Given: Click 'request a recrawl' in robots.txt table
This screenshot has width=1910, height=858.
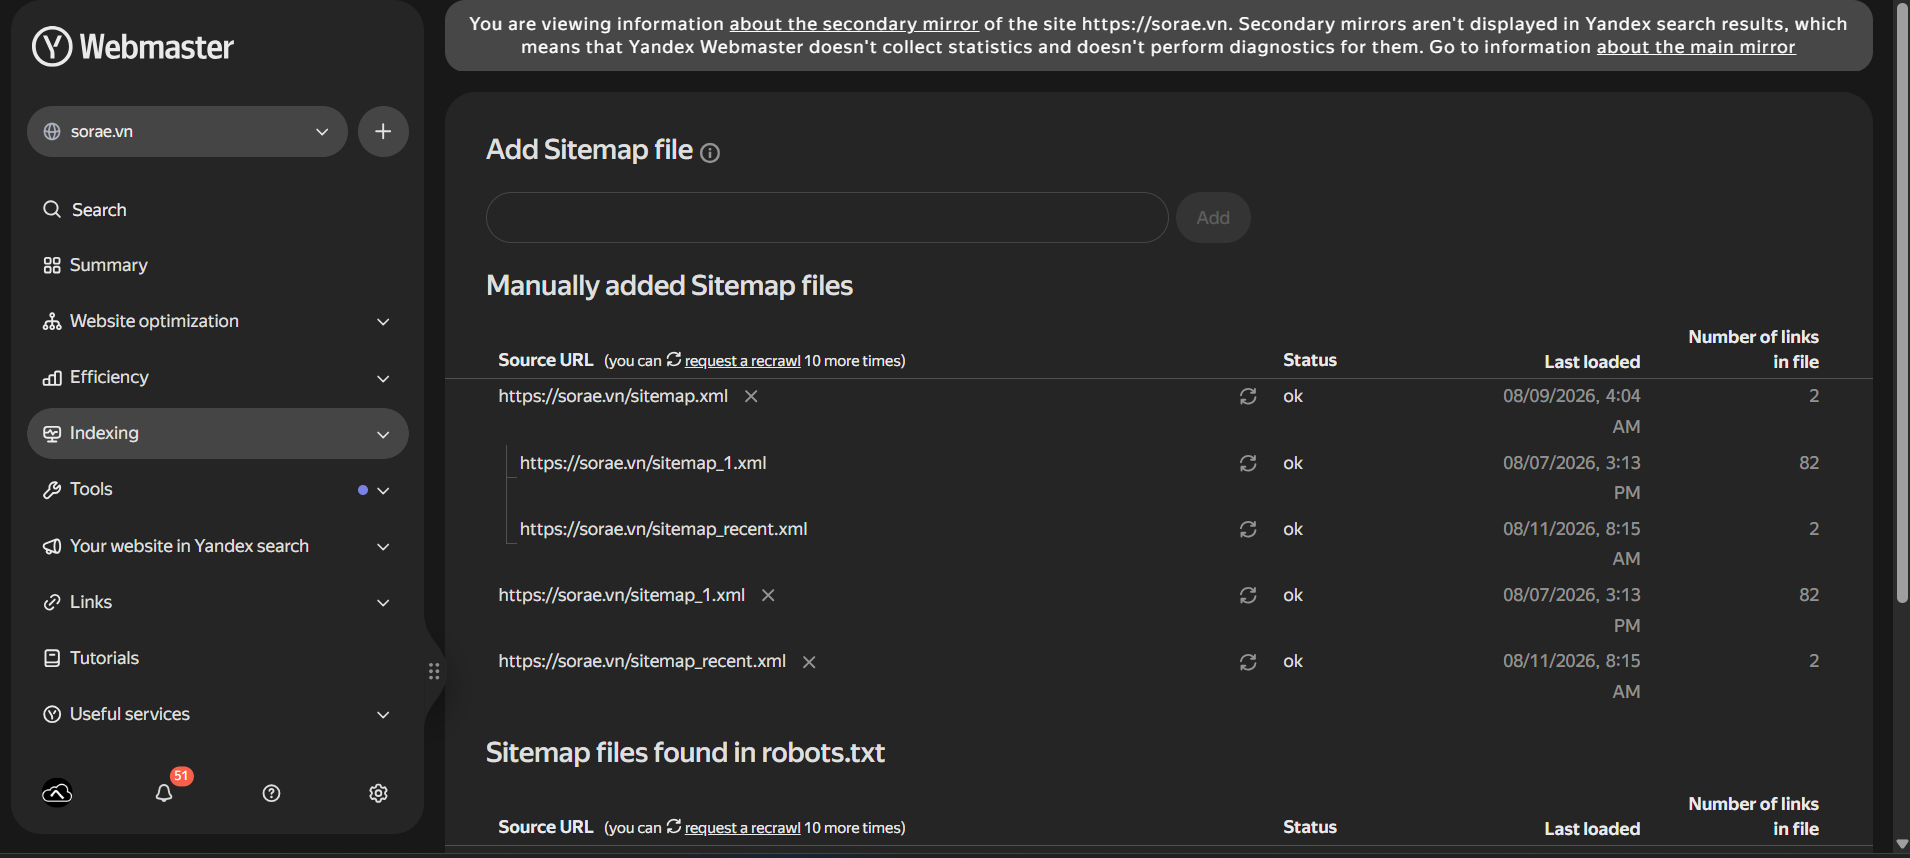Looking at the screenshot, I should (x=742, y=828).
